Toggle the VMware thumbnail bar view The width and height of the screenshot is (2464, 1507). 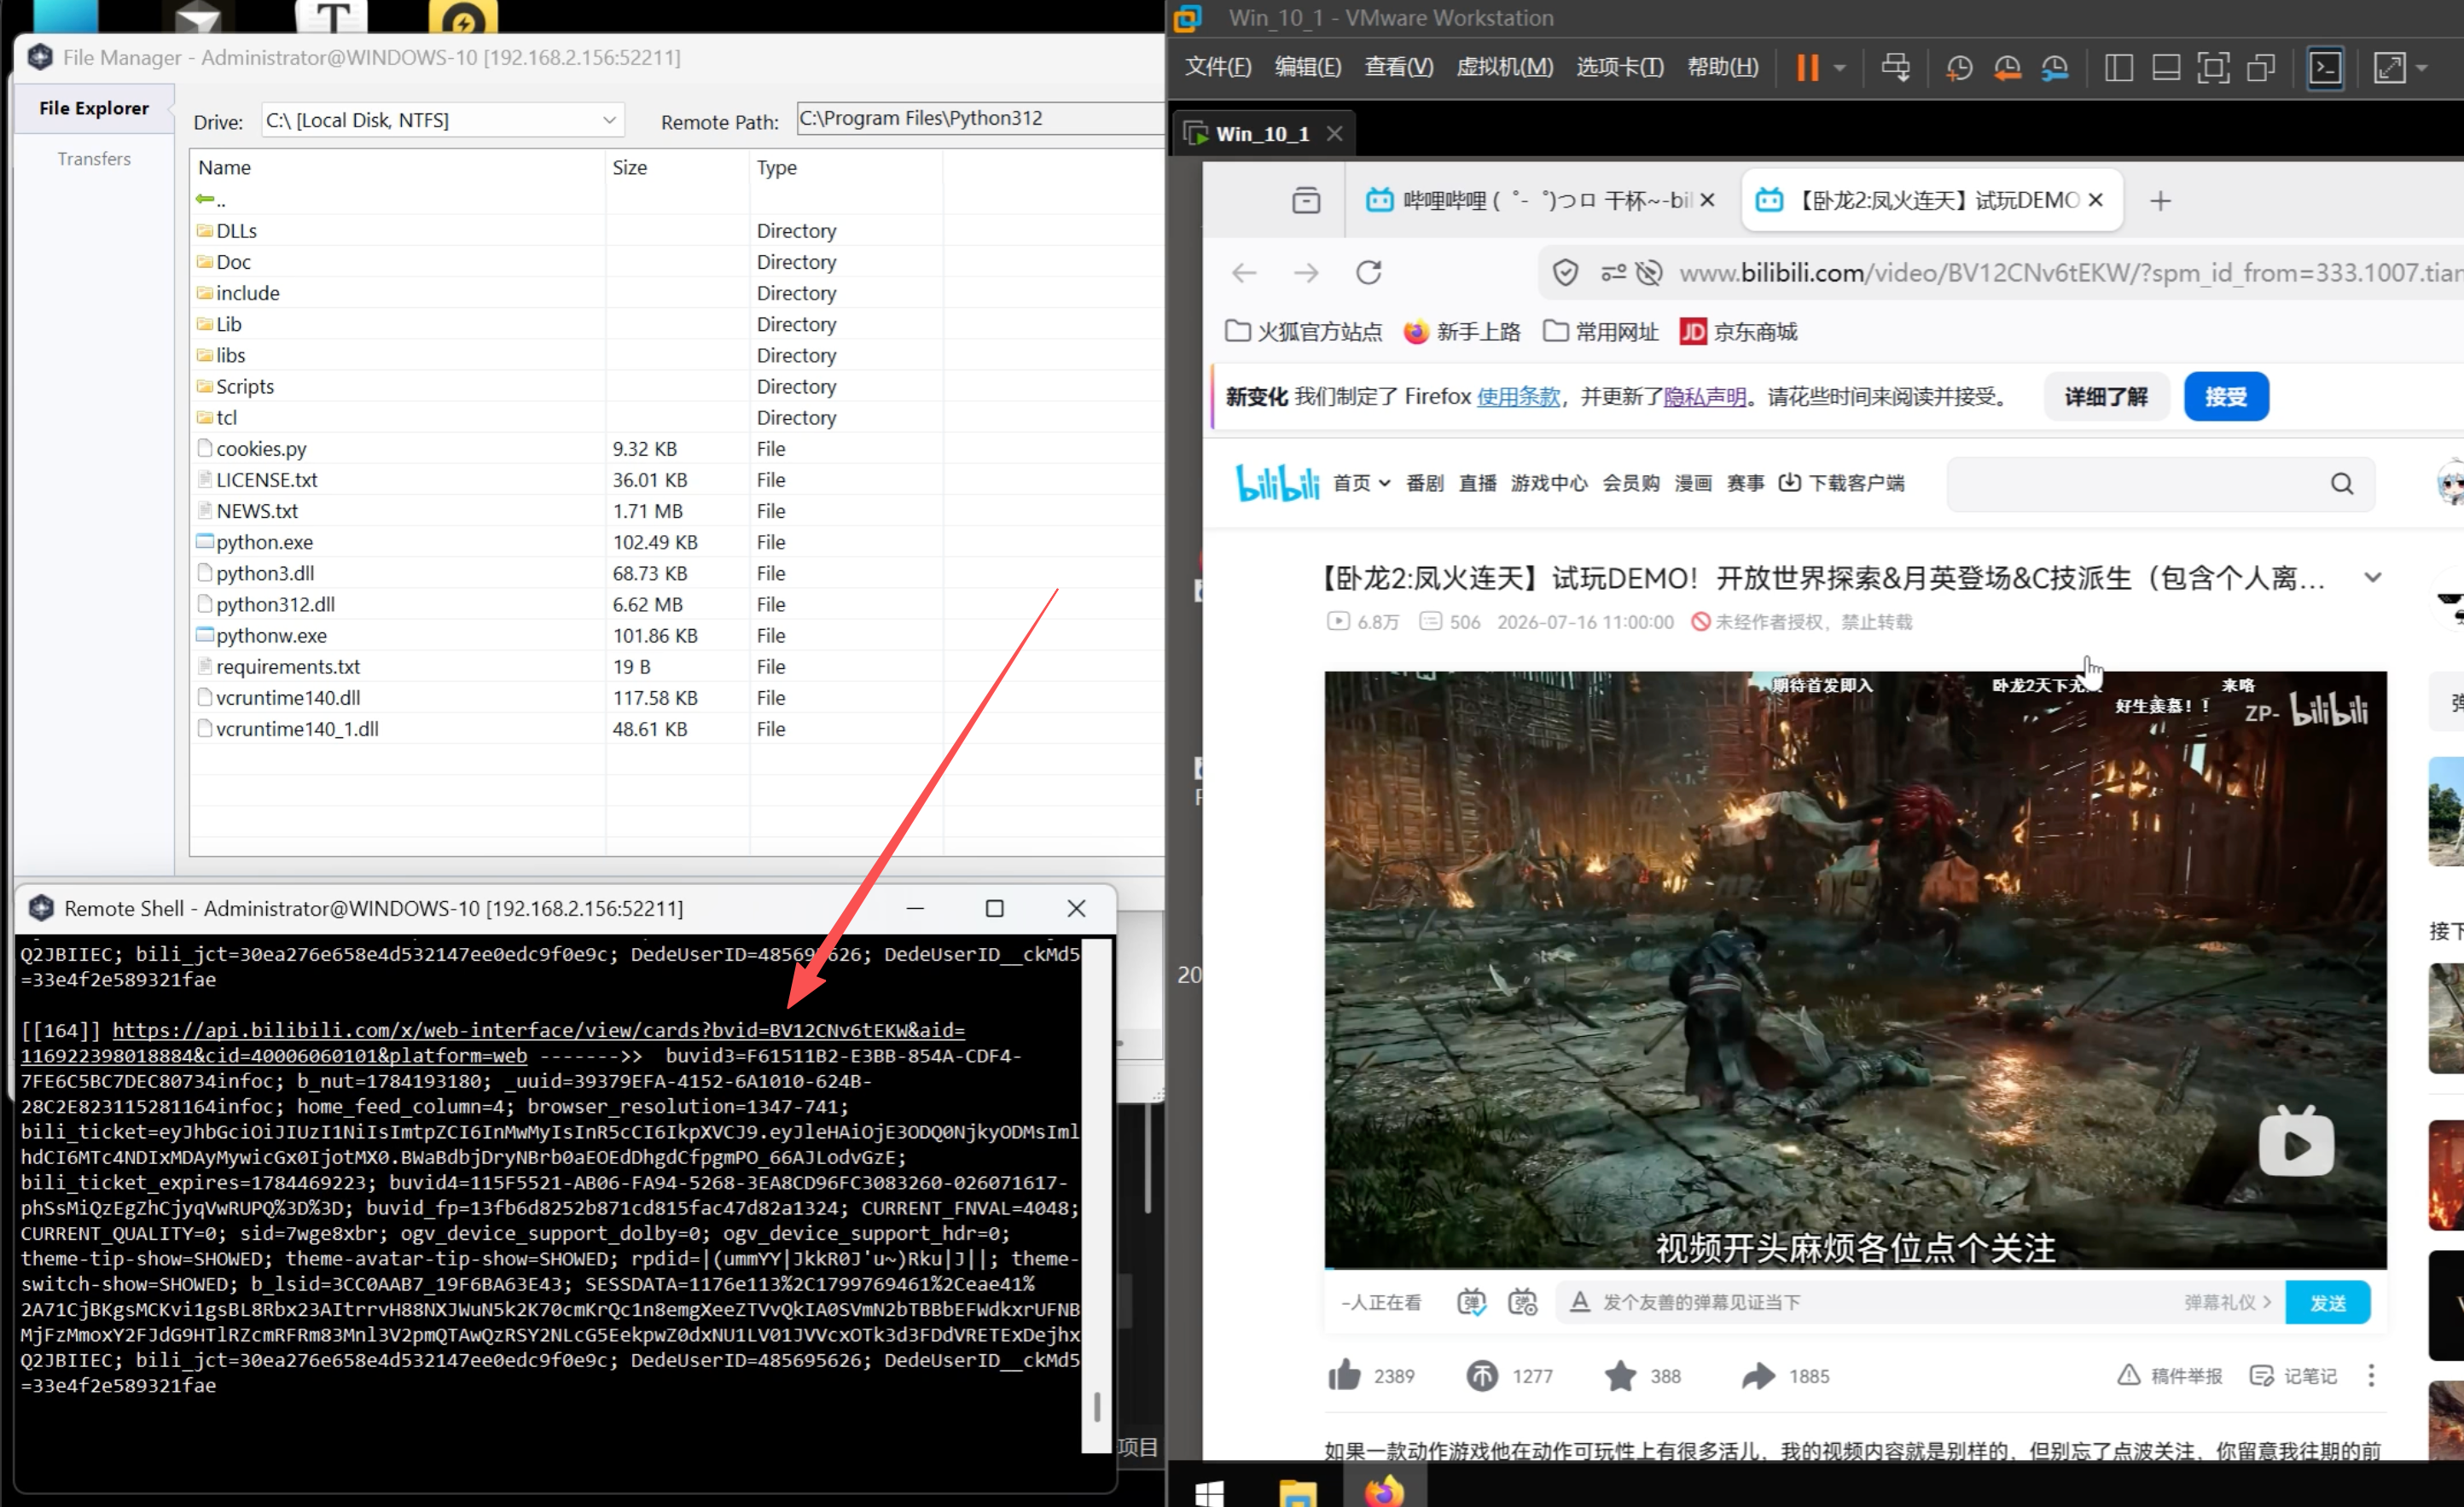pos(2166,68)
